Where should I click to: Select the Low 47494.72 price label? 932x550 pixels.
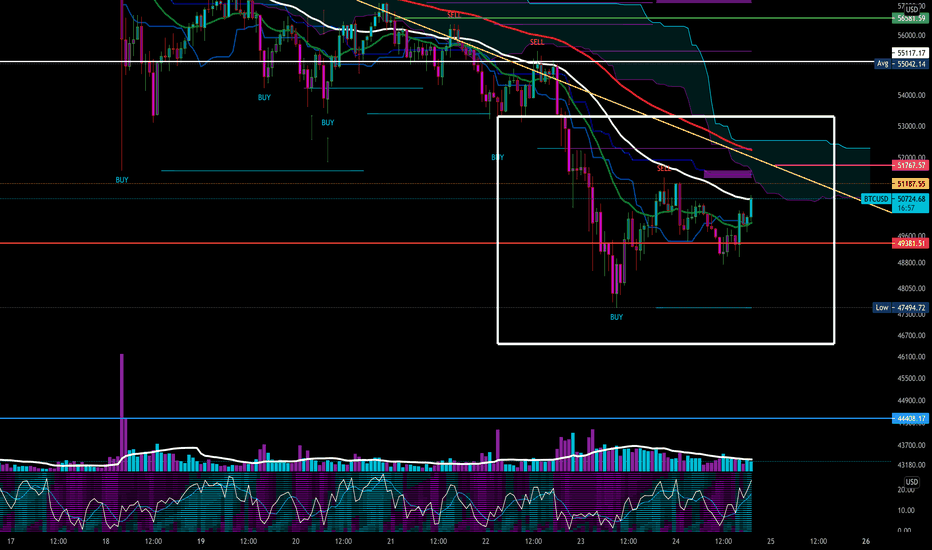(x=901, y=307)
